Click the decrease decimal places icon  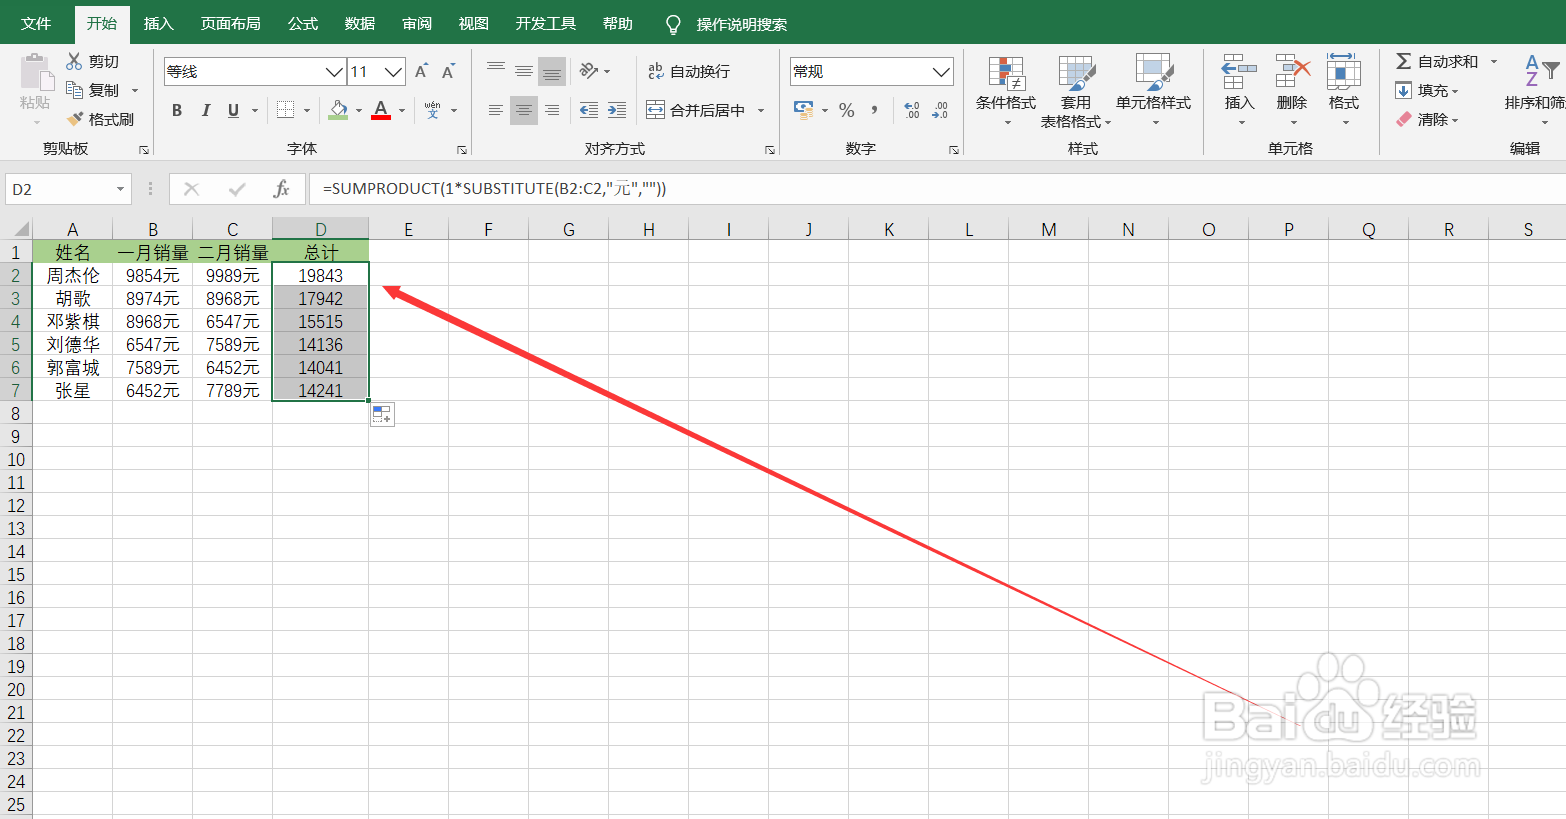[x=940, y=110]
